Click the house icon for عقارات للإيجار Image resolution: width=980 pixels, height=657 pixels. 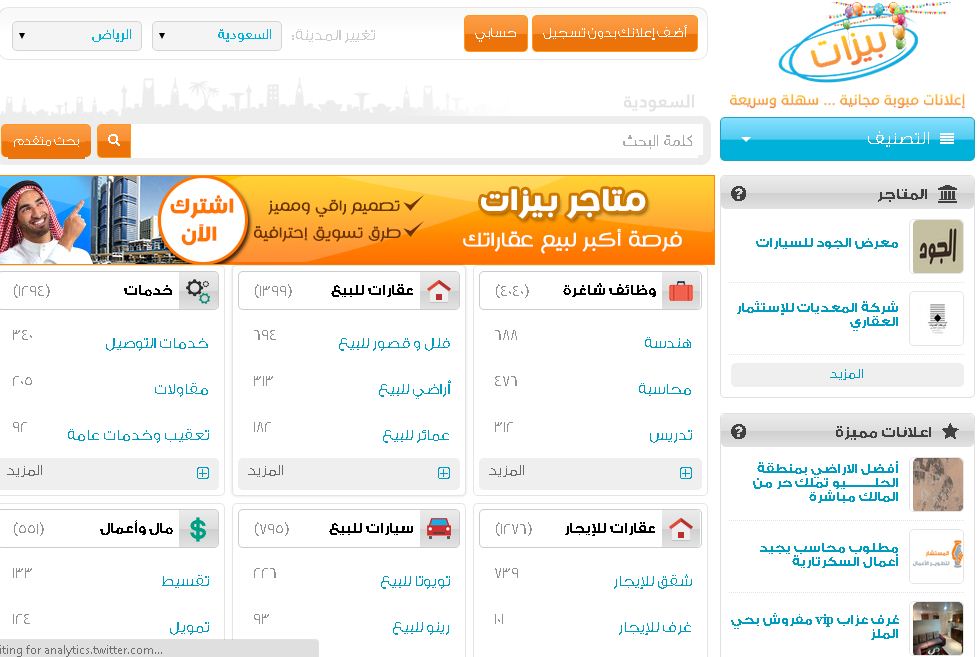681,529
